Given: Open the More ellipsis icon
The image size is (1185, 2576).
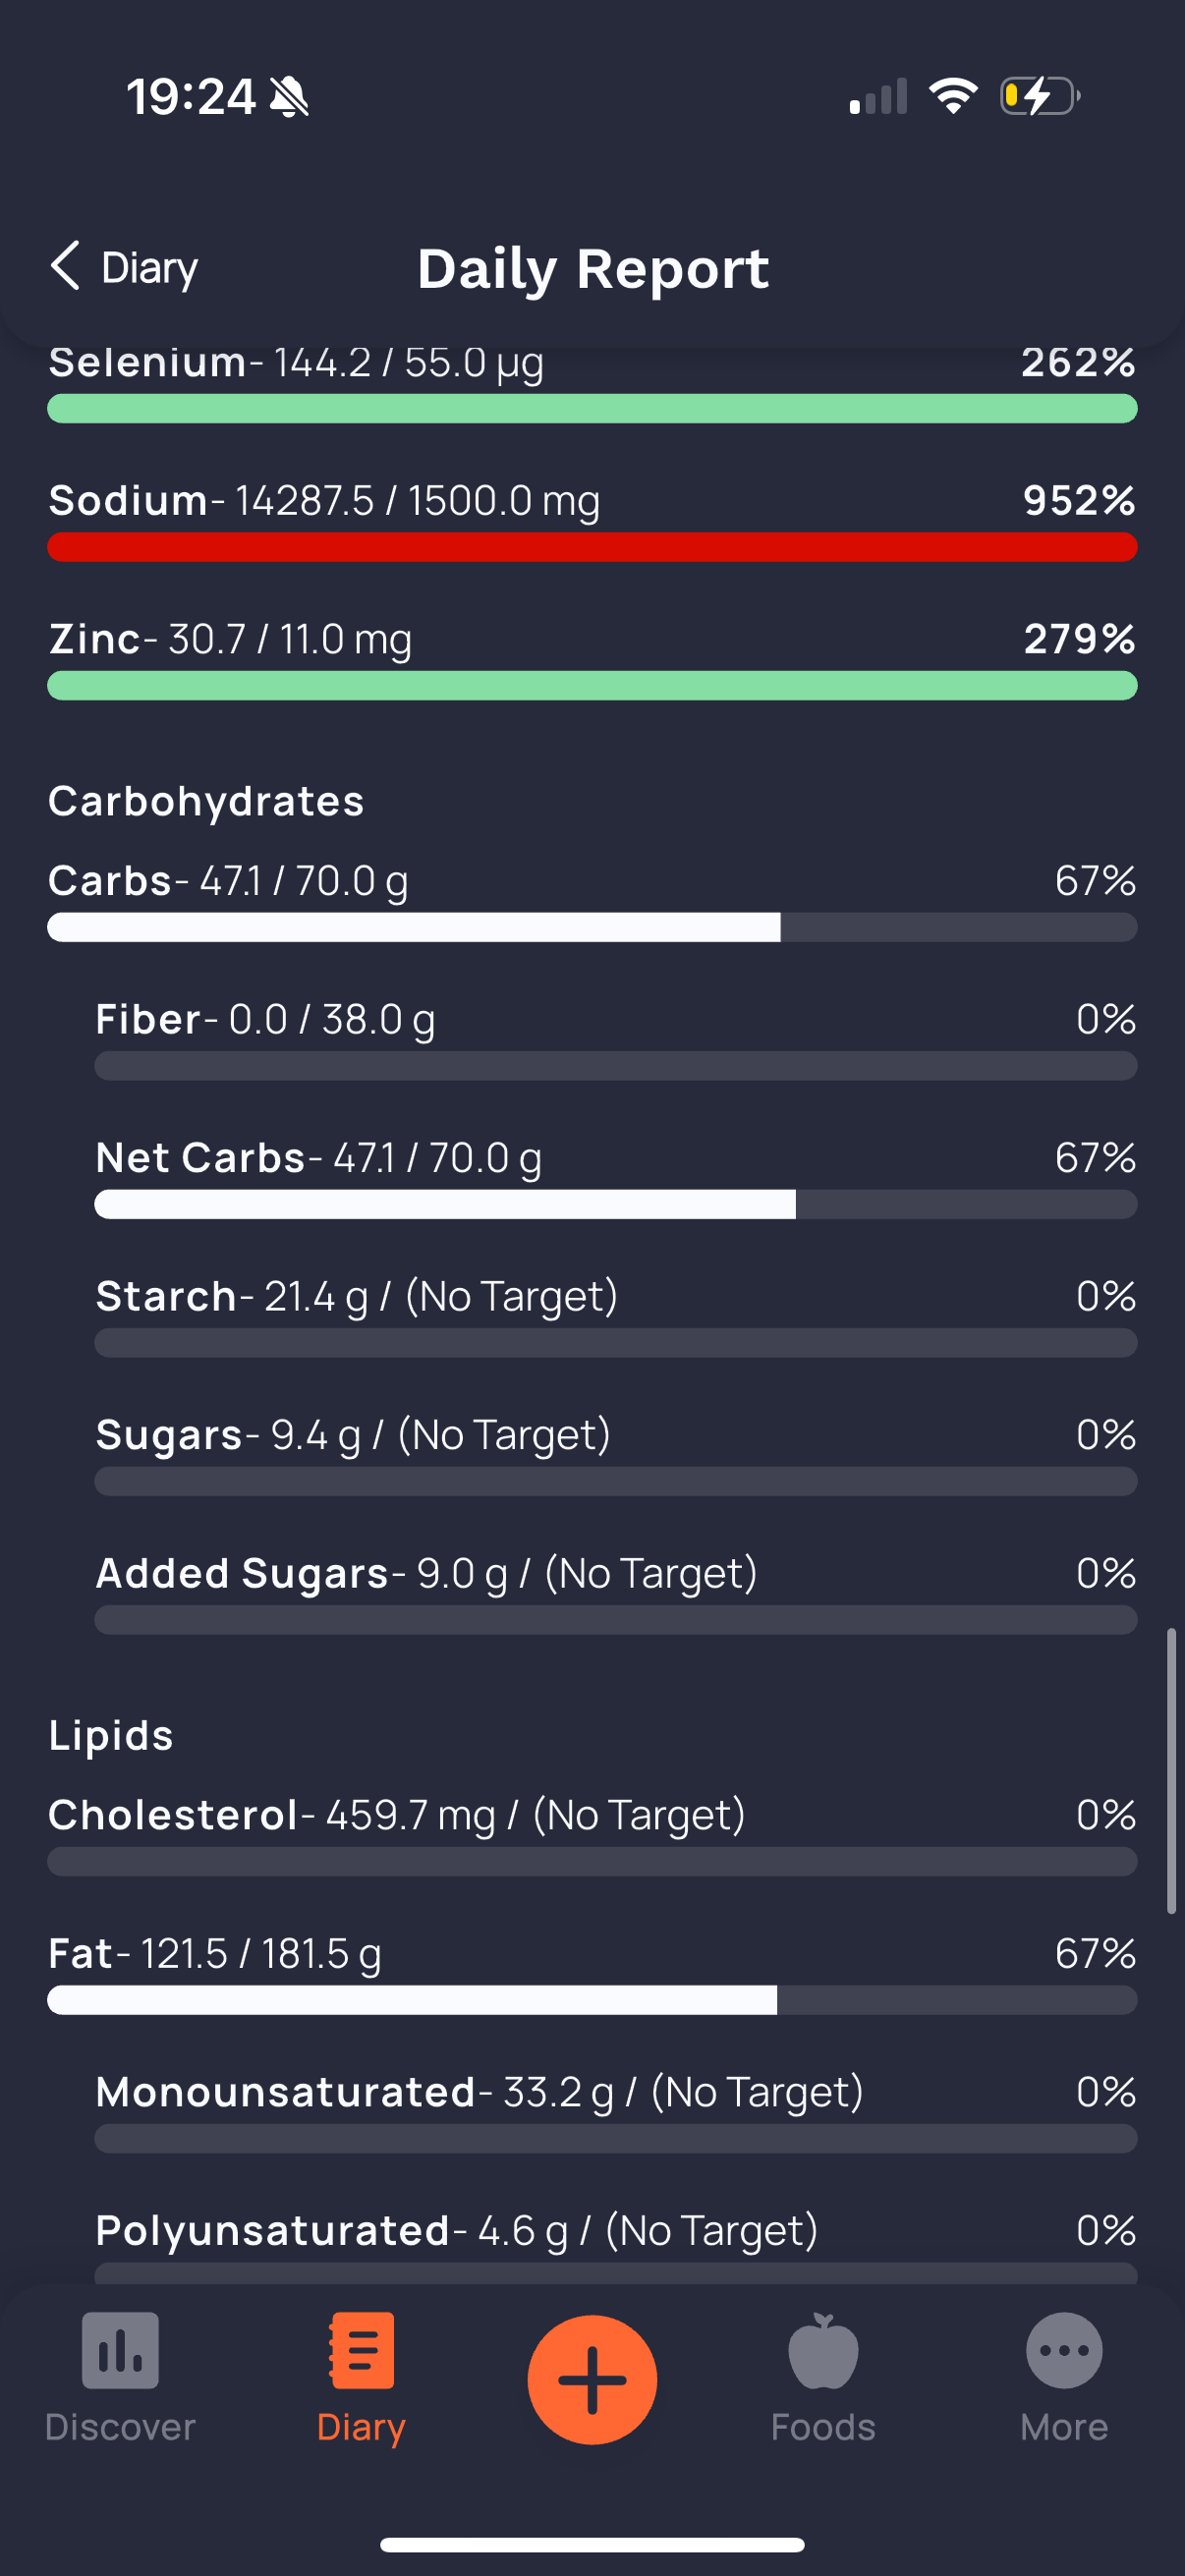Looking at the screenshot, I should [1064, 2350].
